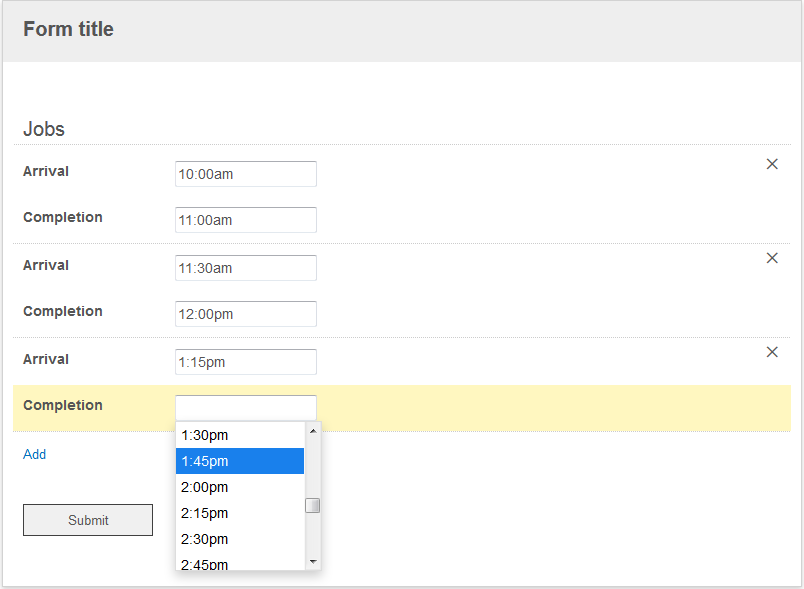
Task: Edit the 1:15pm Arrival field
Action: (246, 362)
